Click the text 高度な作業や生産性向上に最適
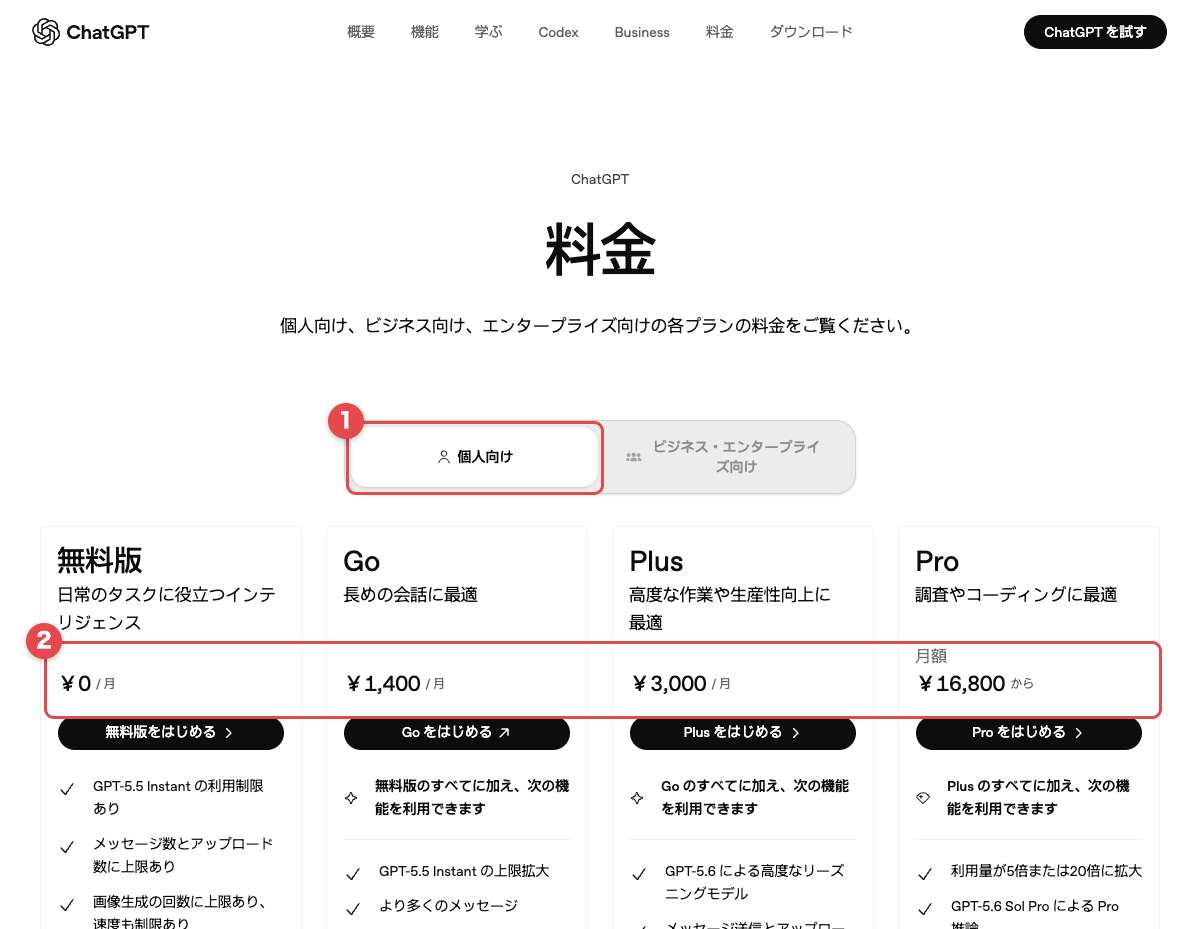The image size is (1200, 929). [x=730, y=609]
